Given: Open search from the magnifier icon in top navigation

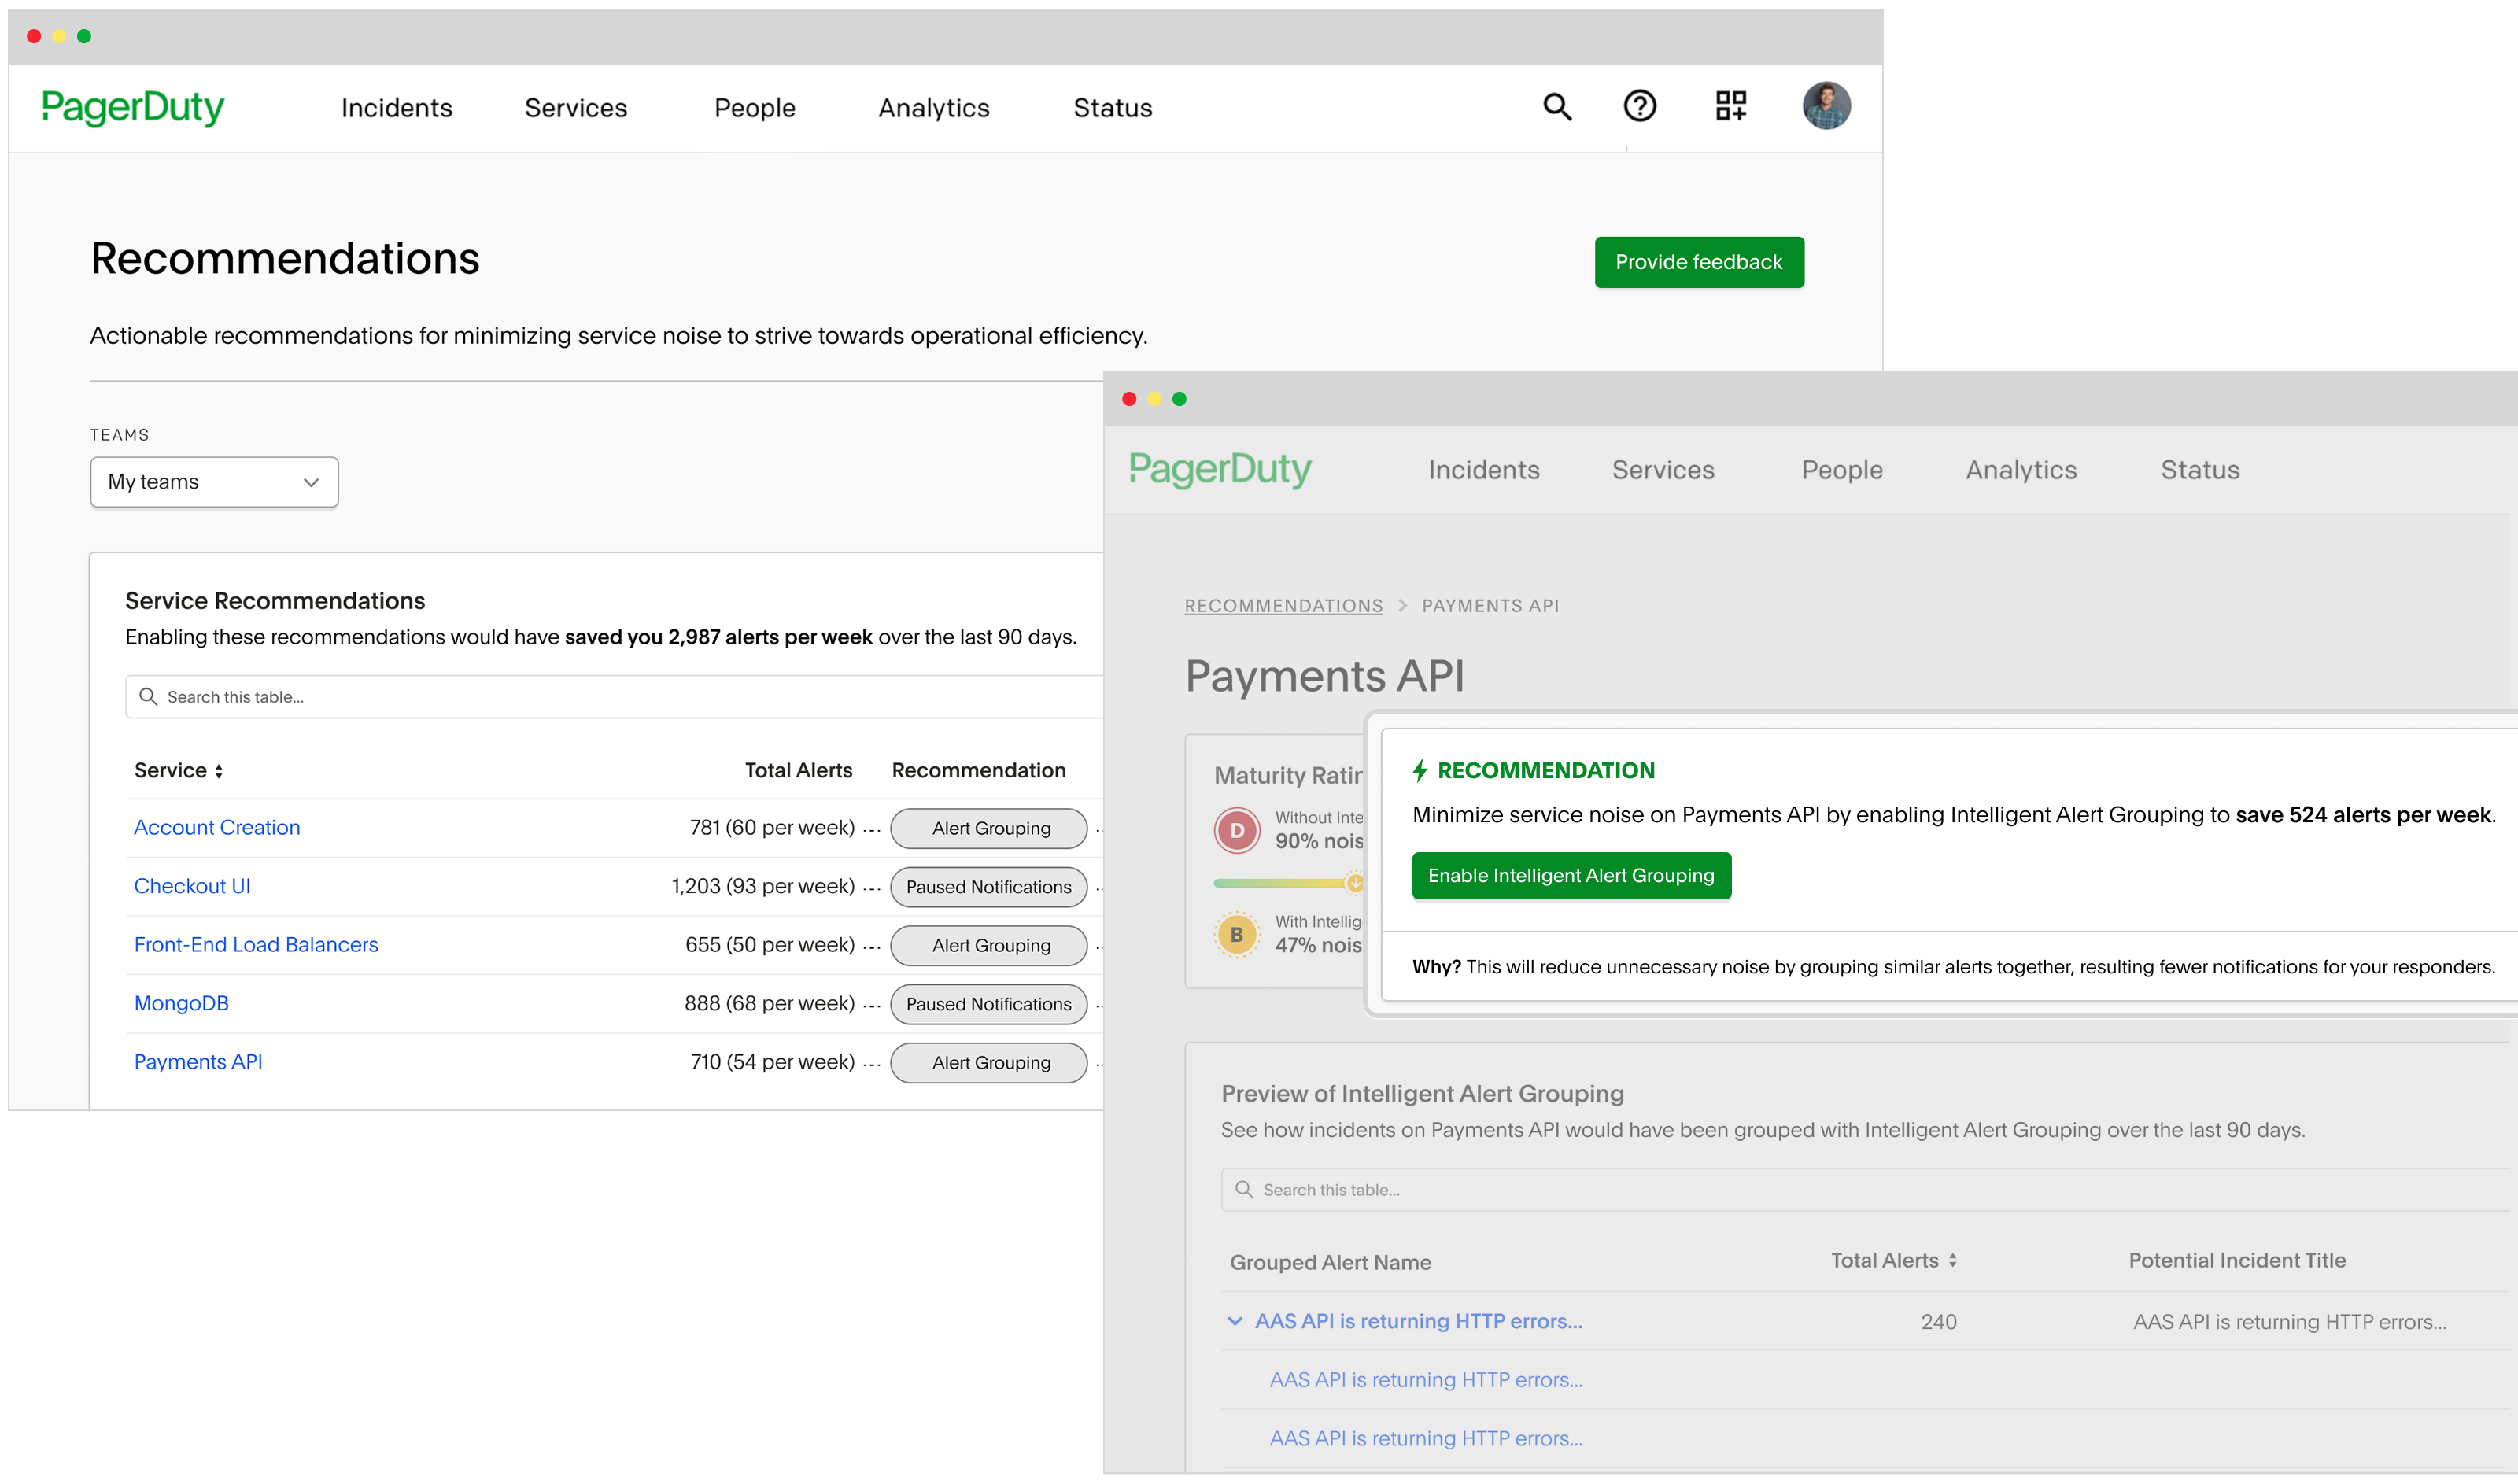Looking at the screenshot, I should [x=1557, y=106].
